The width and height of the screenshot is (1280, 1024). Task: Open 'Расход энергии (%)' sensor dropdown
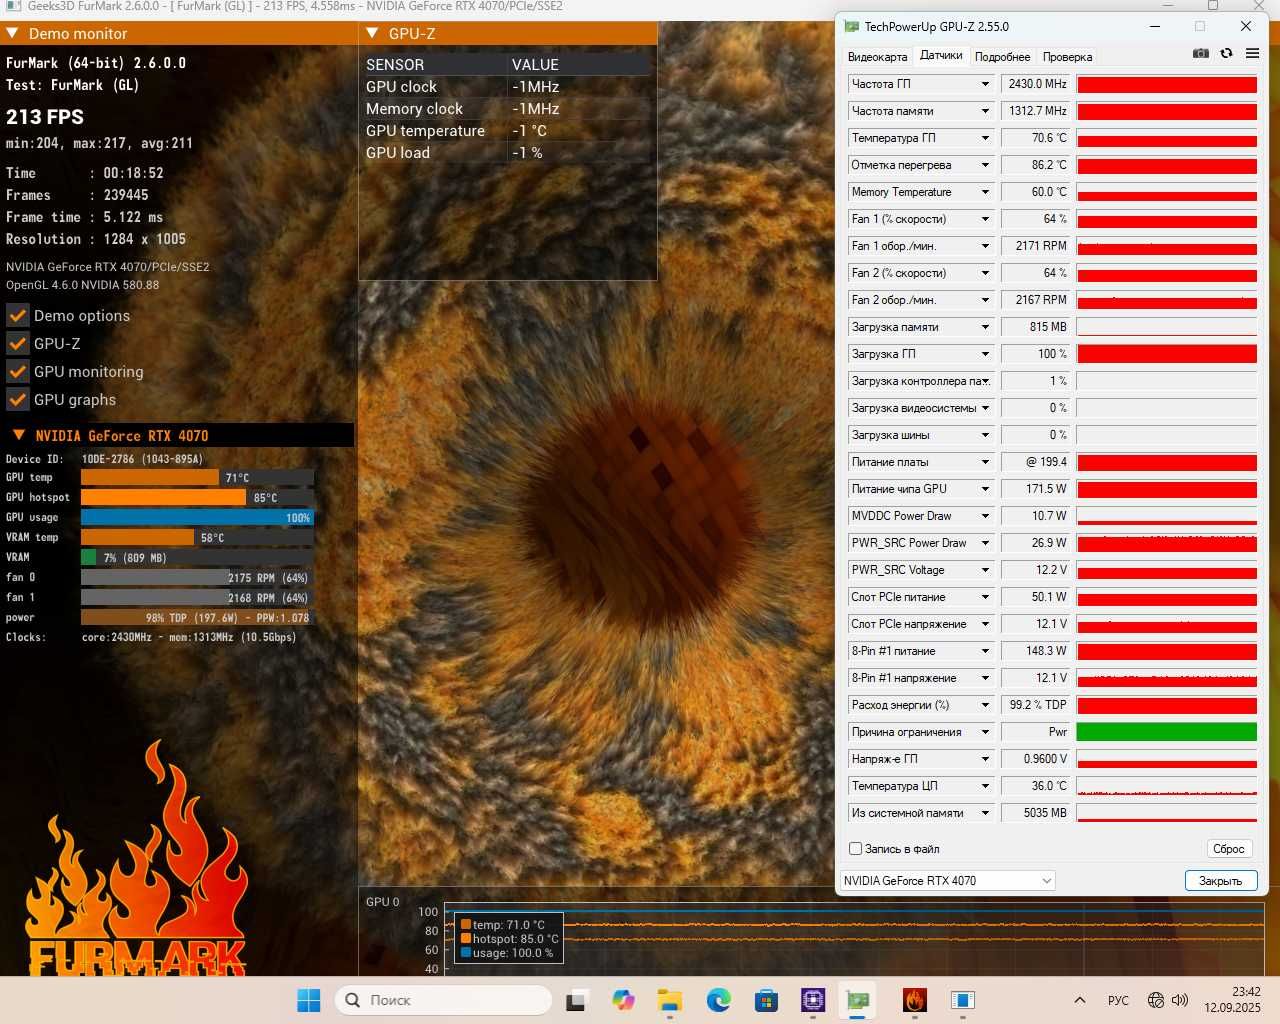pos(985,705)
